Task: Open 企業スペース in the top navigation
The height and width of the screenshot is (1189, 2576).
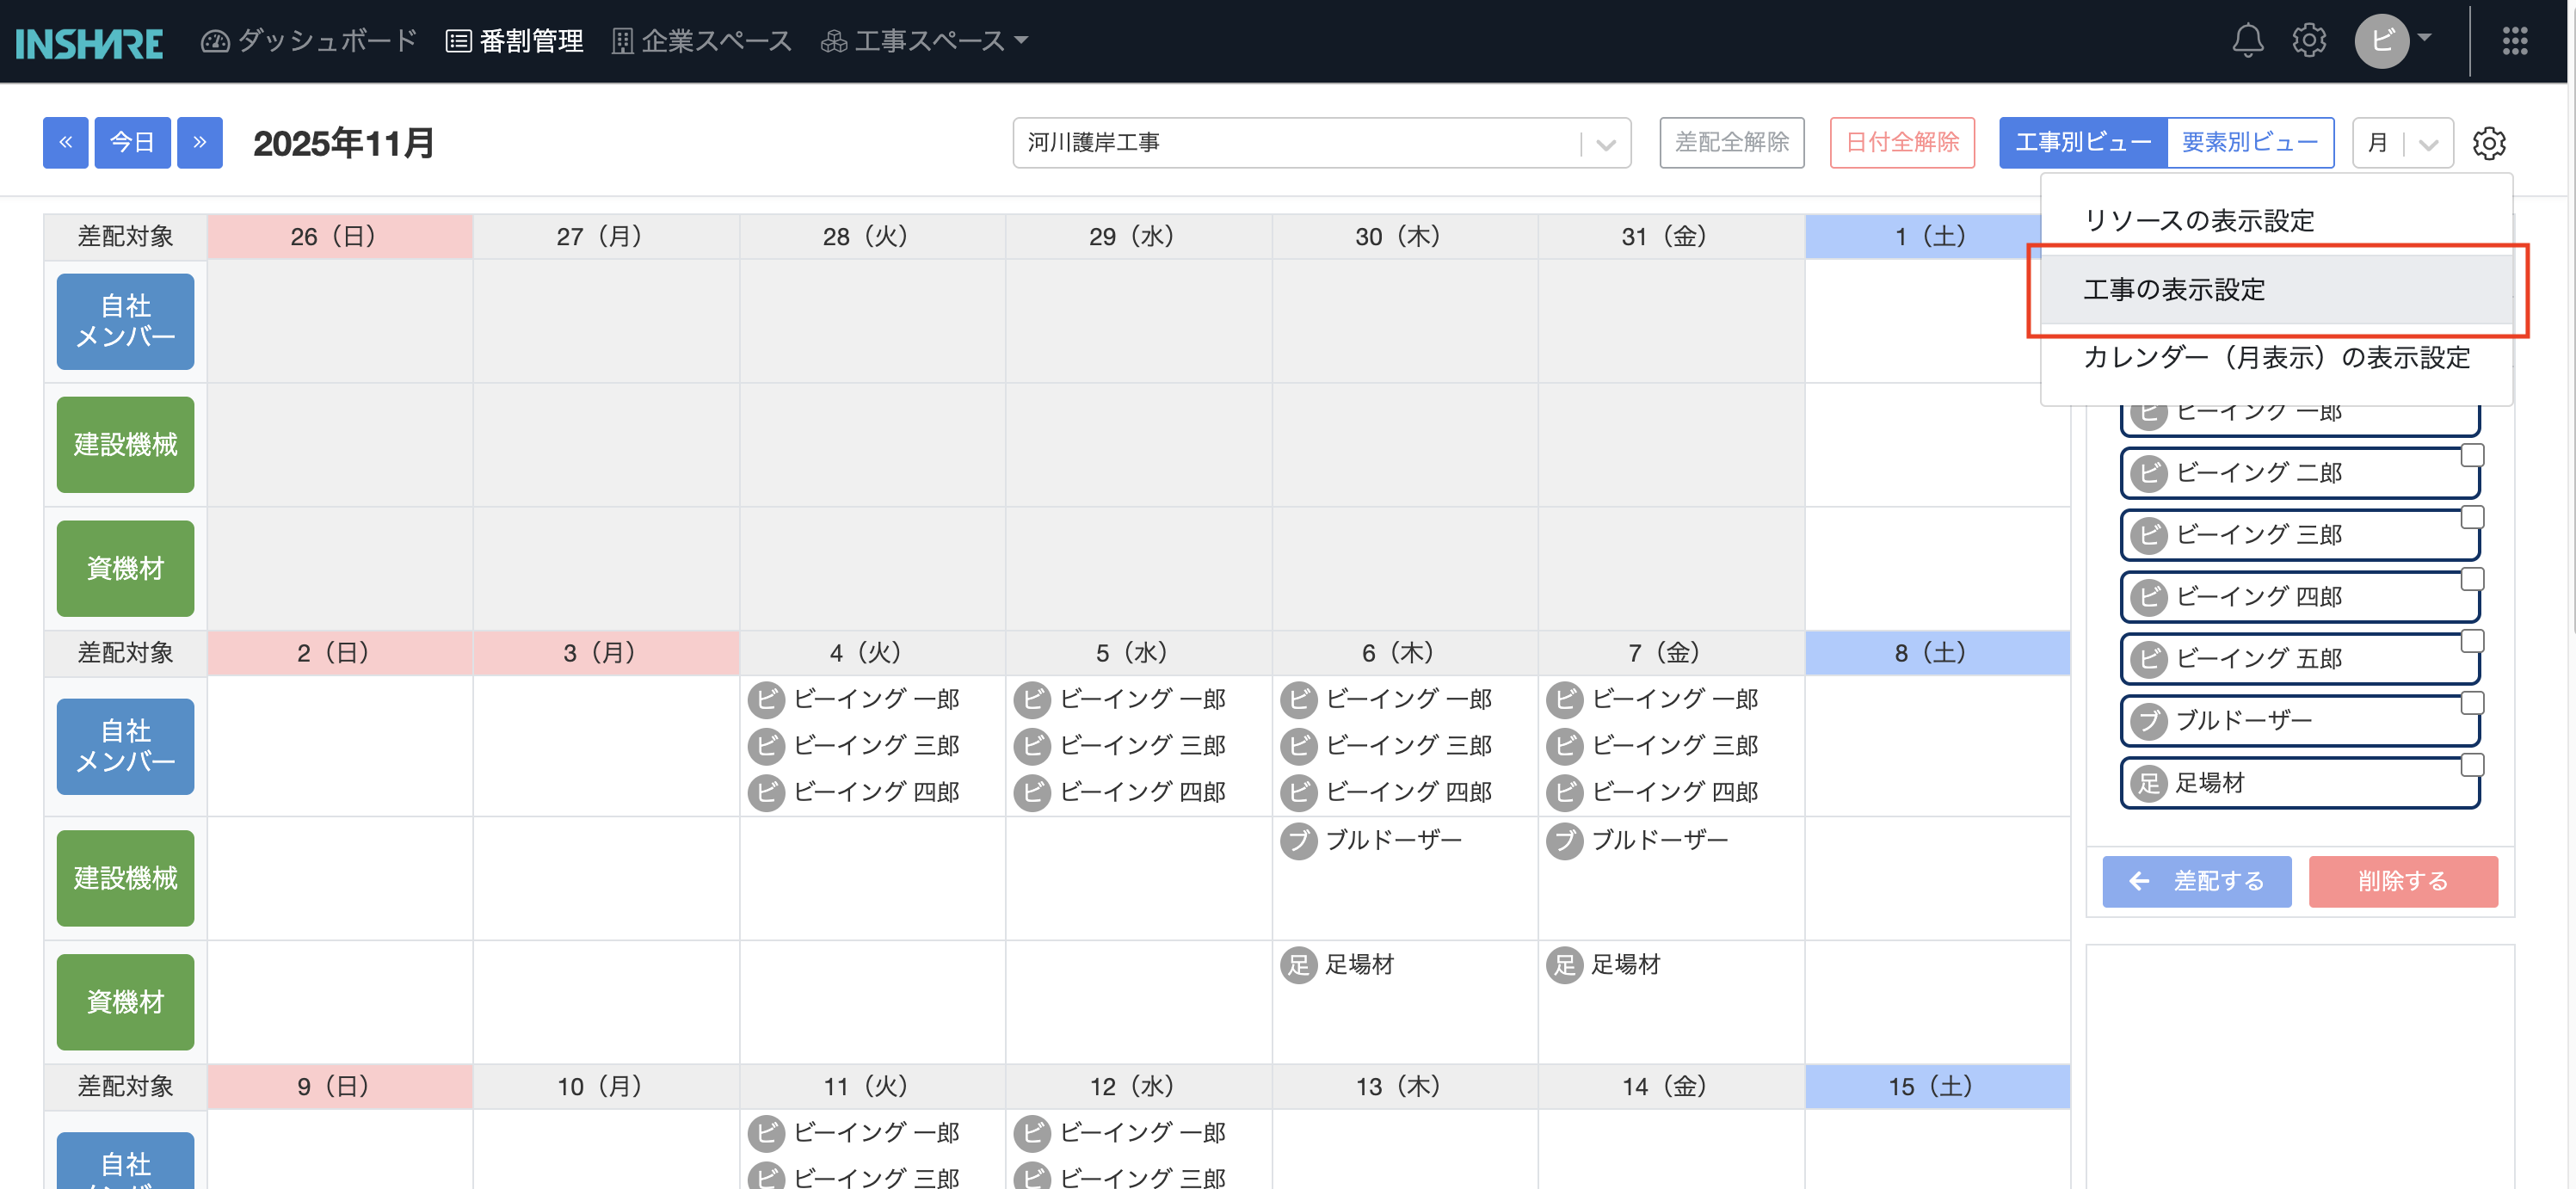Action: 702,41
